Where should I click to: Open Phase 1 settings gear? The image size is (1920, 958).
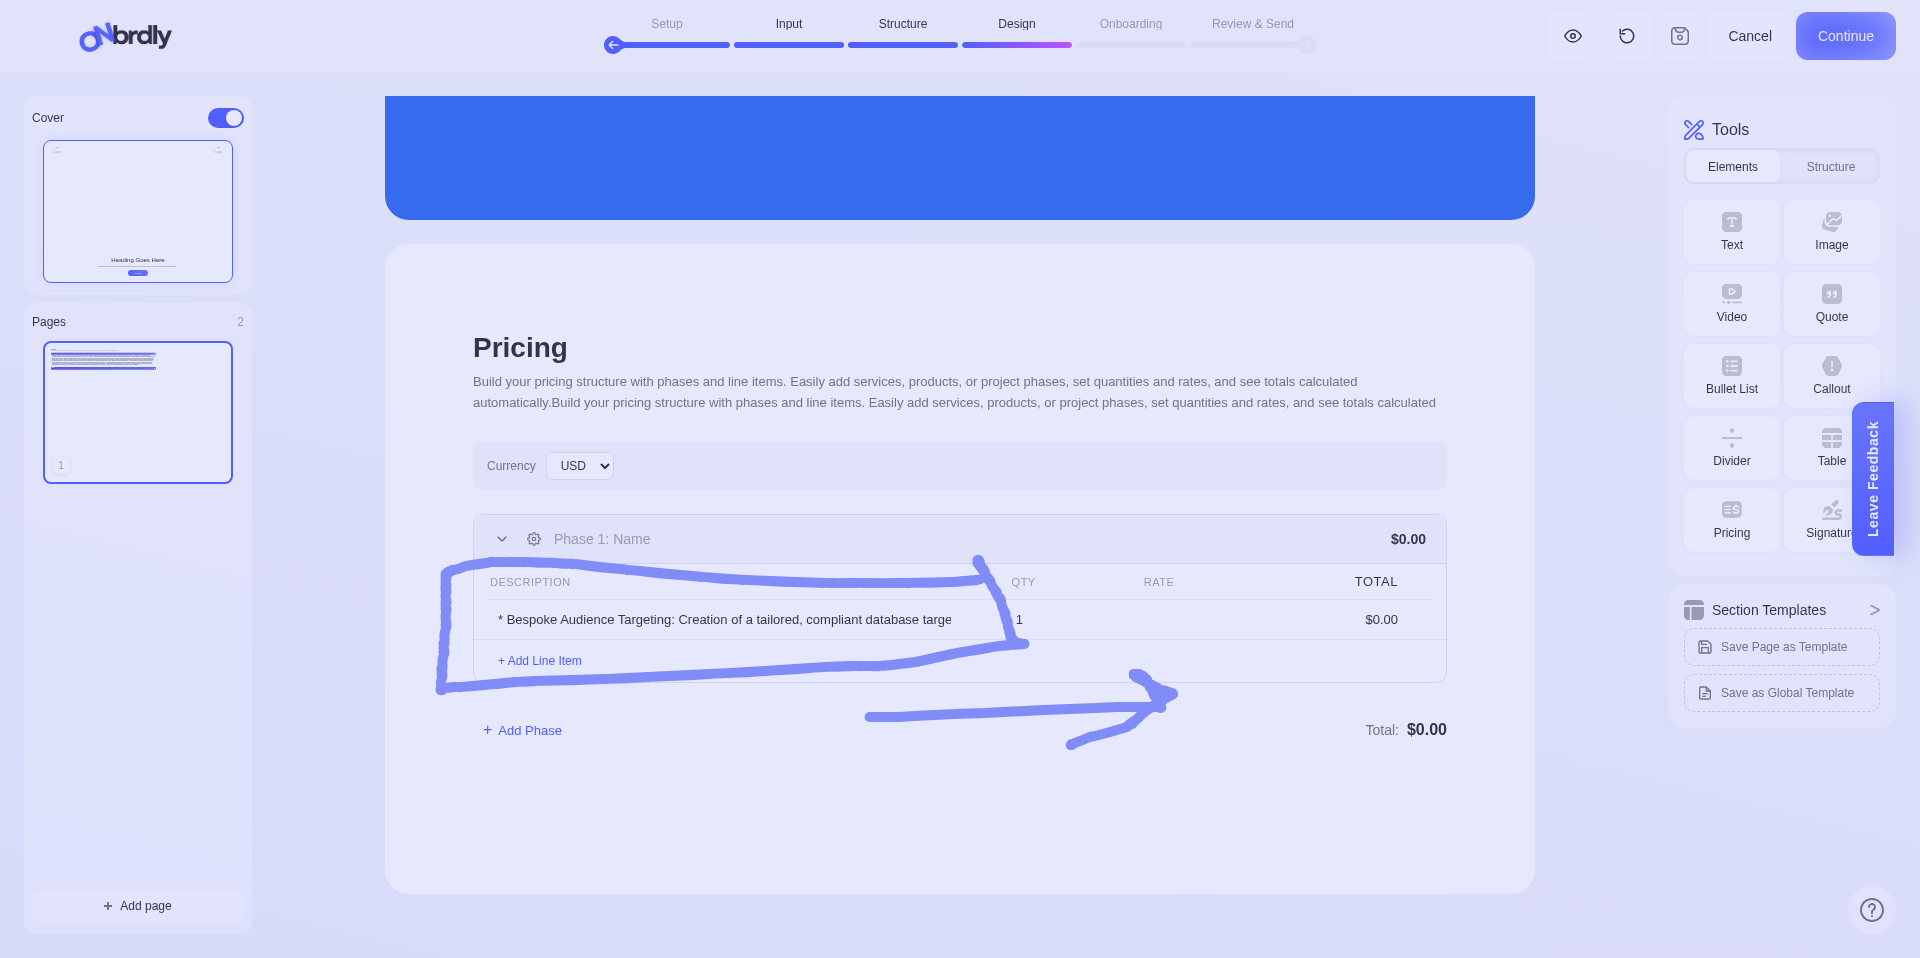534,539
